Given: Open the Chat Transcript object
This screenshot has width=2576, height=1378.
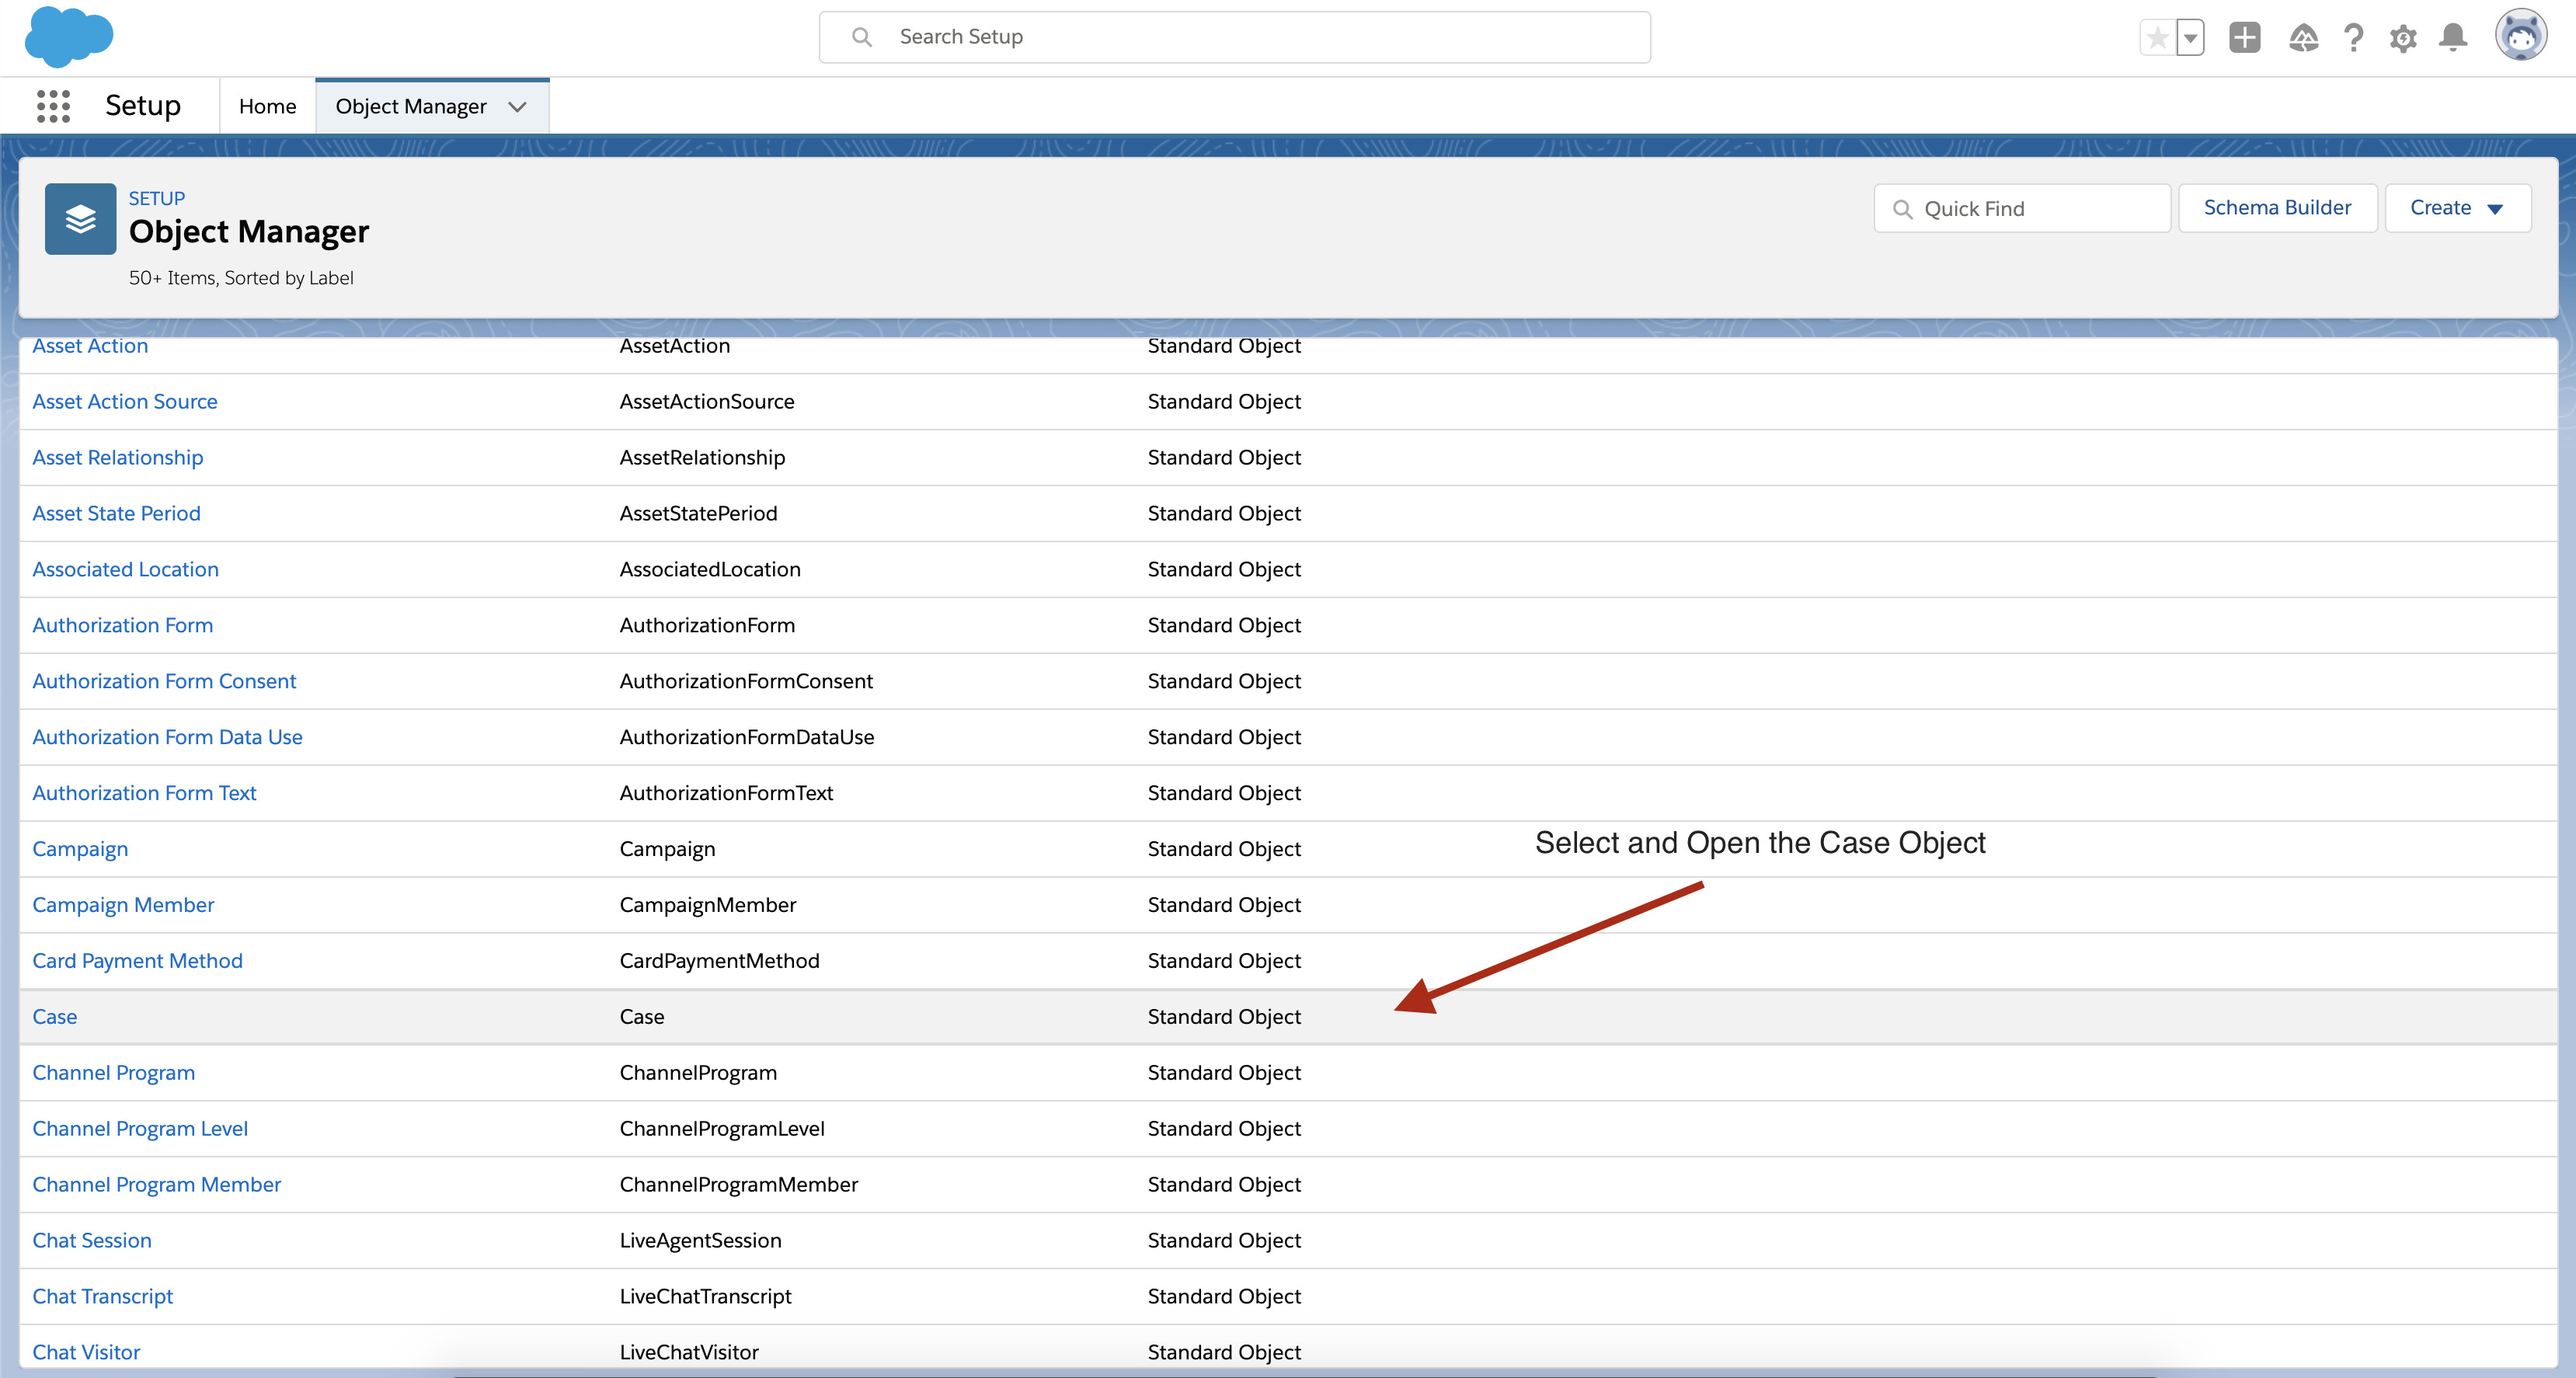Looking at the screenshot, I should [x=102, y=1297].
